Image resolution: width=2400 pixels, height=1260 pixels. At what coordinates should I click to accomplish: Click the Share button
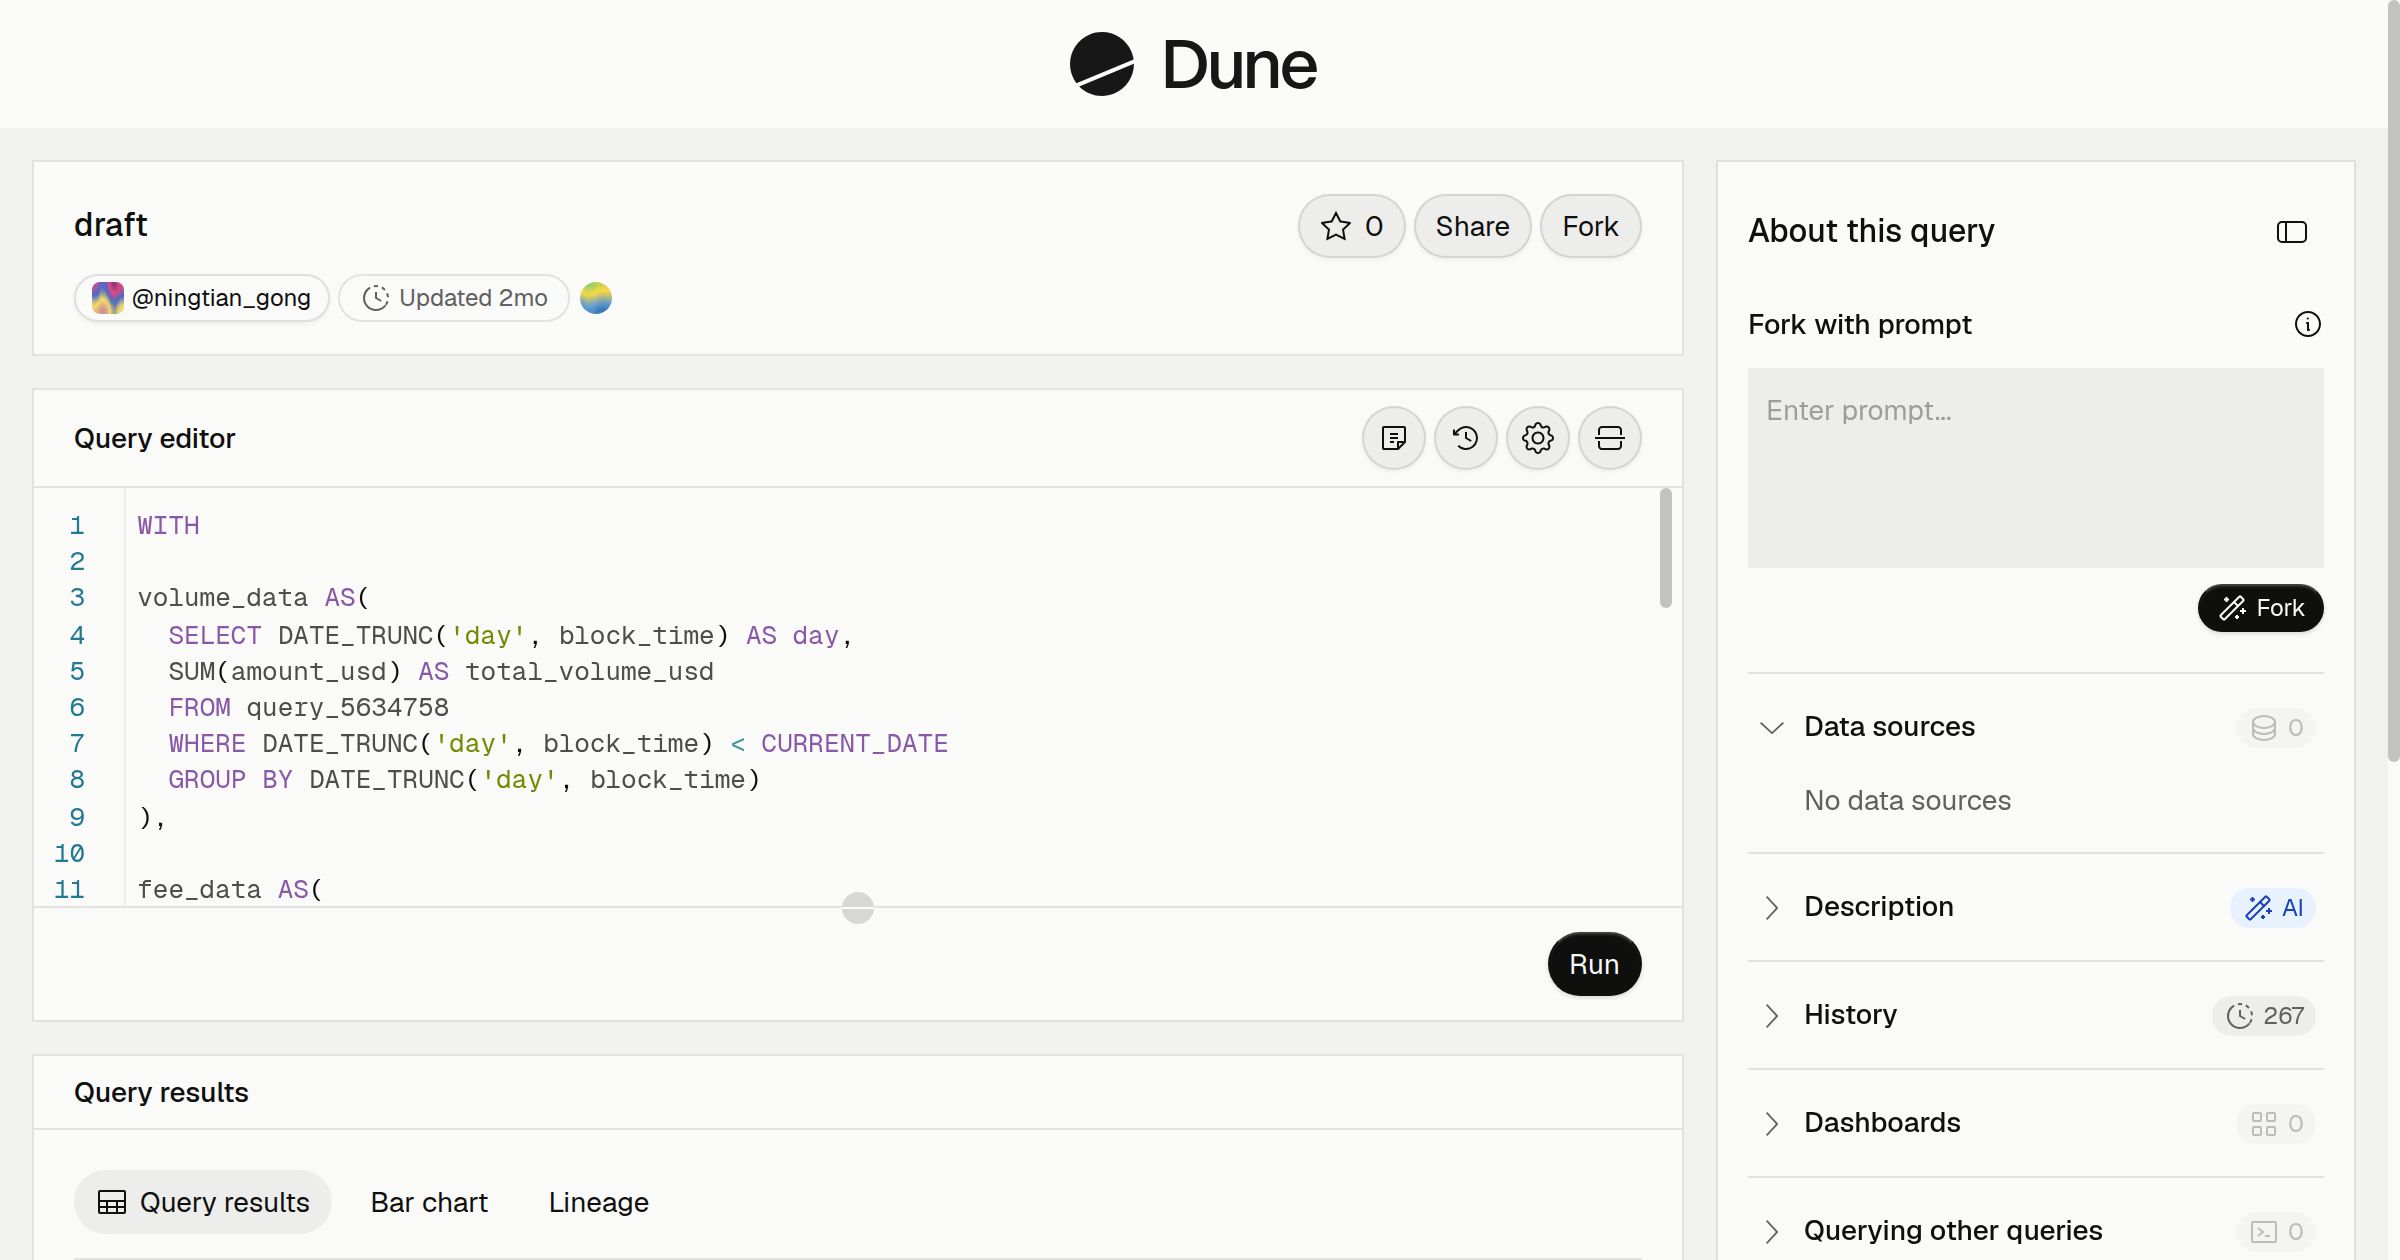pos(1472,226)
